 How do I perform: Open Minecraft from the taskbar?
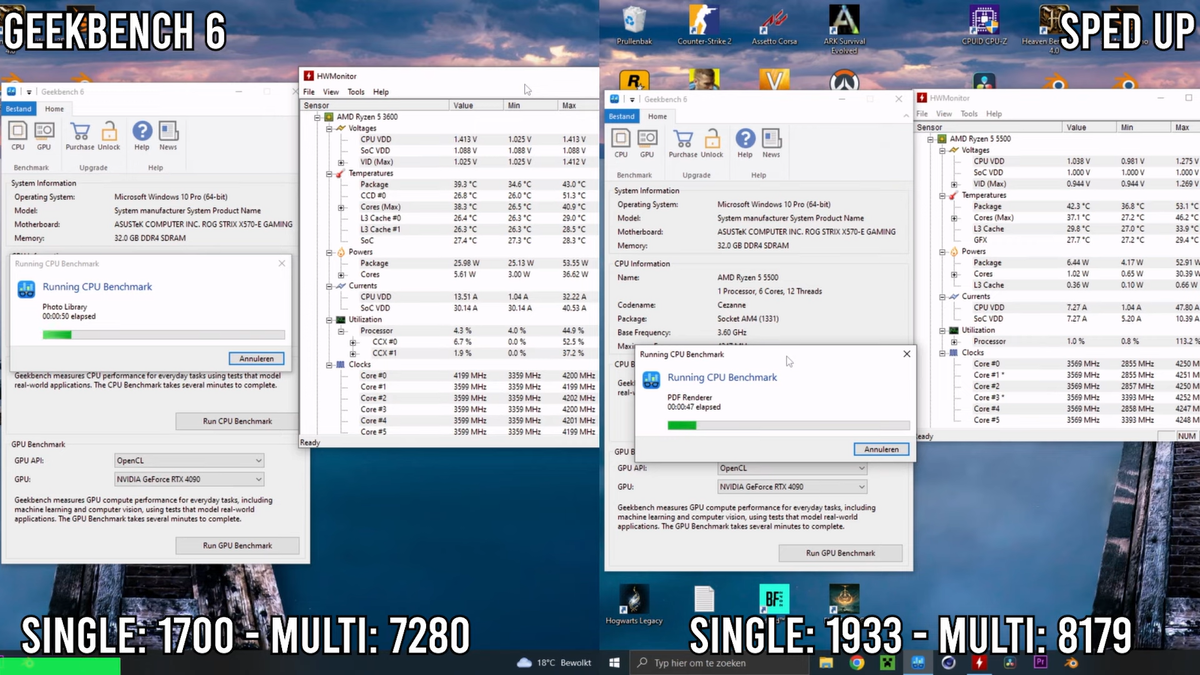coord(887,662)
